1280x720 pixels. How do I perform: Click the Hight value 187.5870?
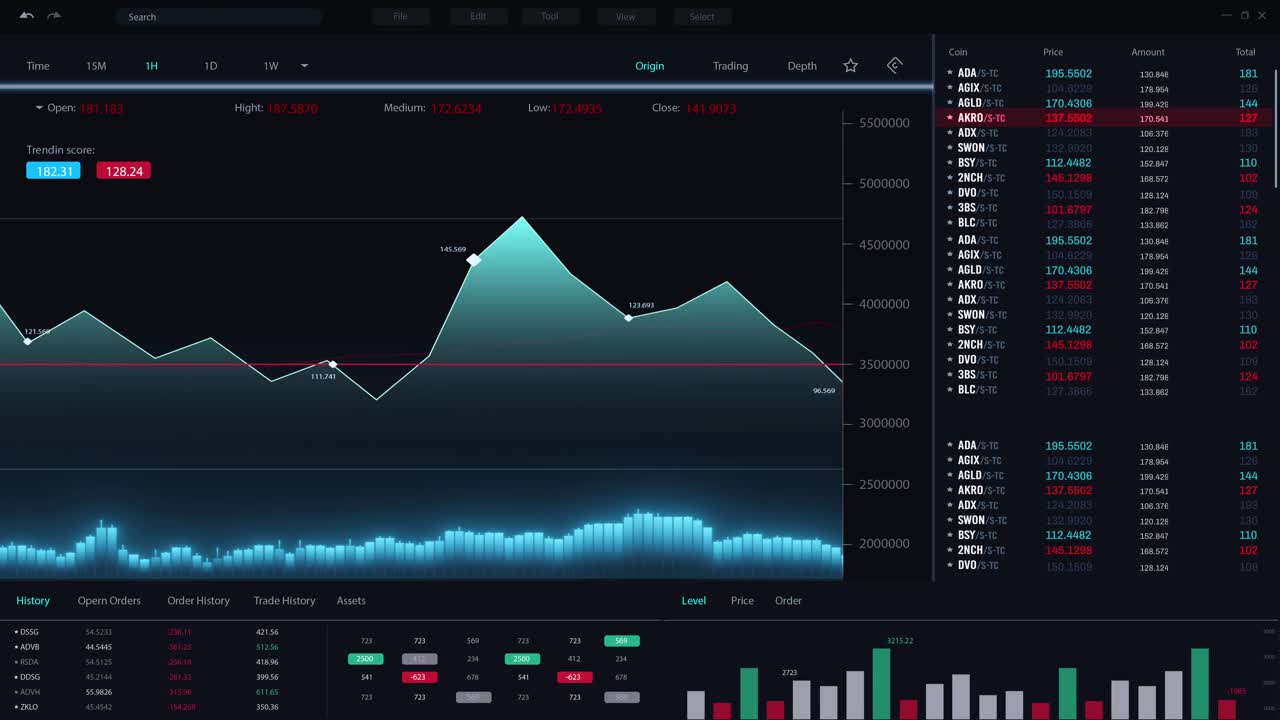click(x=292, y=108)
